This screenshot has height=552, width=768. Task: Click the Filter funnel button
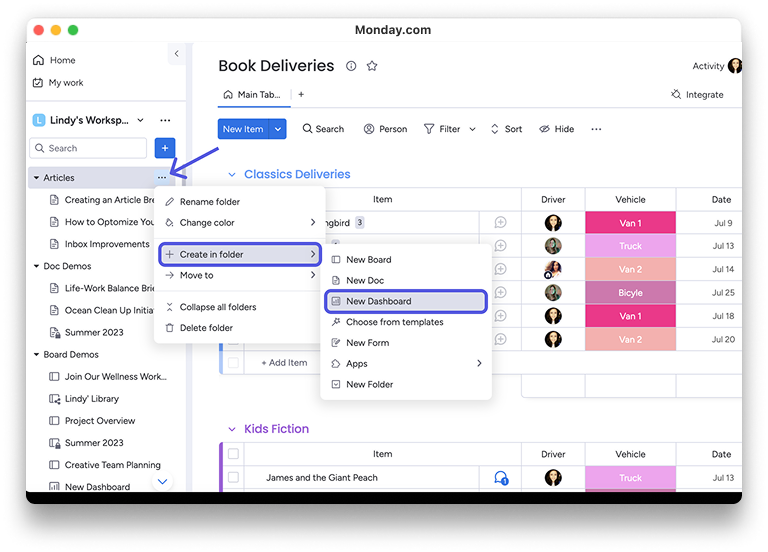pos(442,129)
